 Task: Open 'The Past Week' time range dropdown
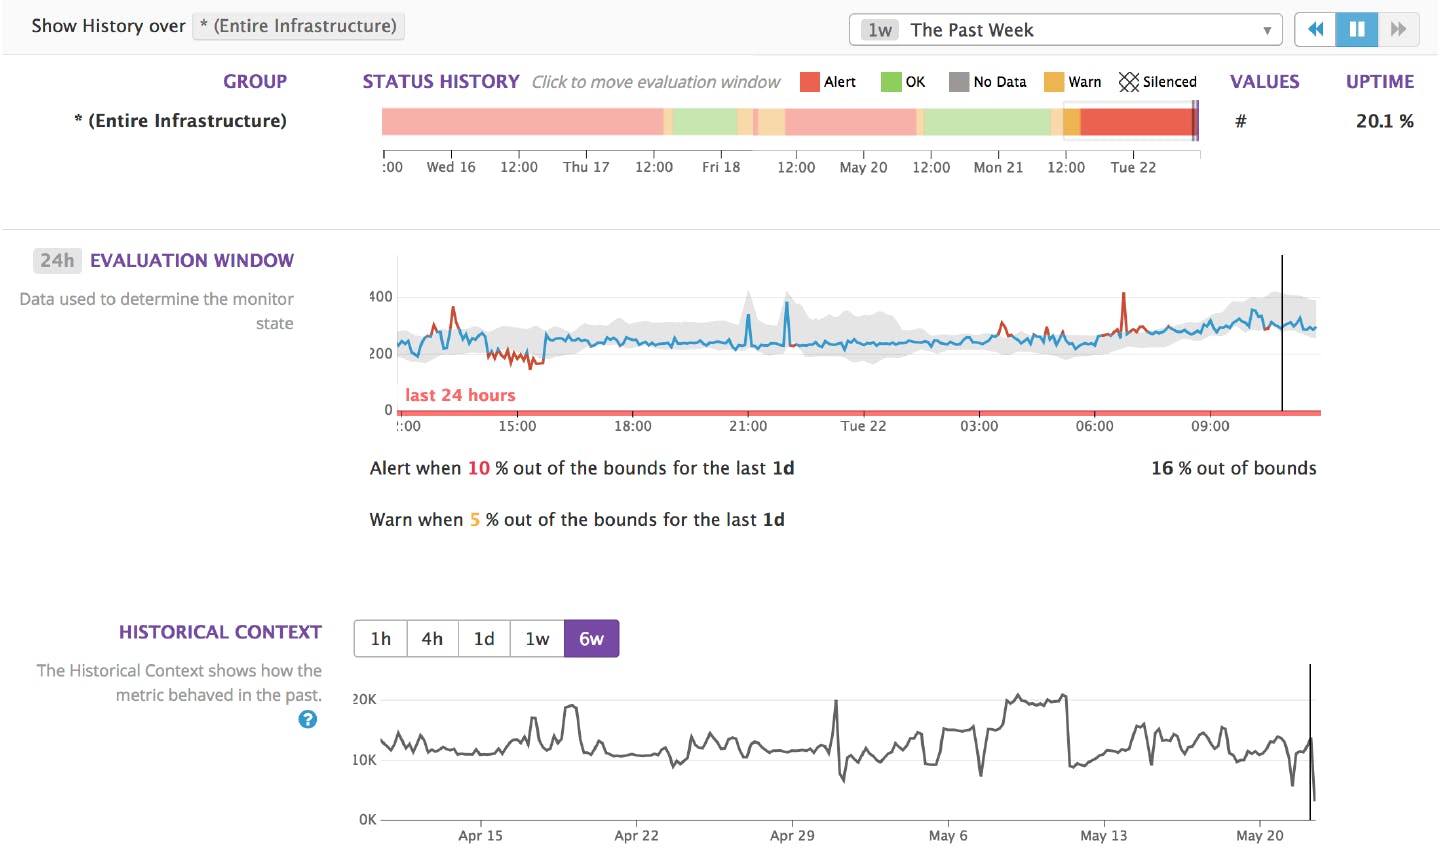[x=1063, y=29]
